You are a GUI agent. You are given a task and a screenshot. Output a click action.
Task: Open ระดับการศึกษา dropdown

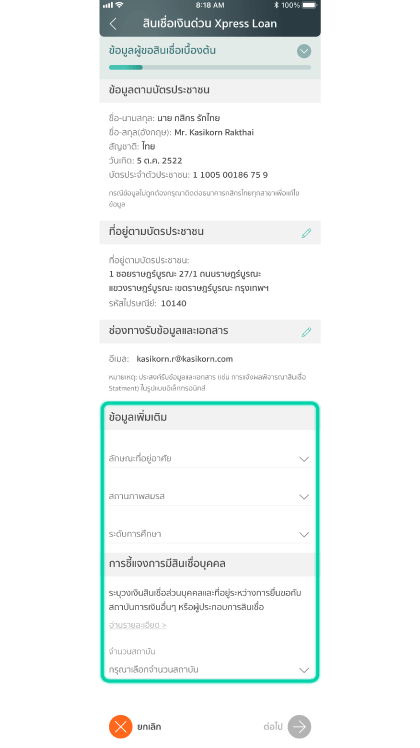(210, 534)
